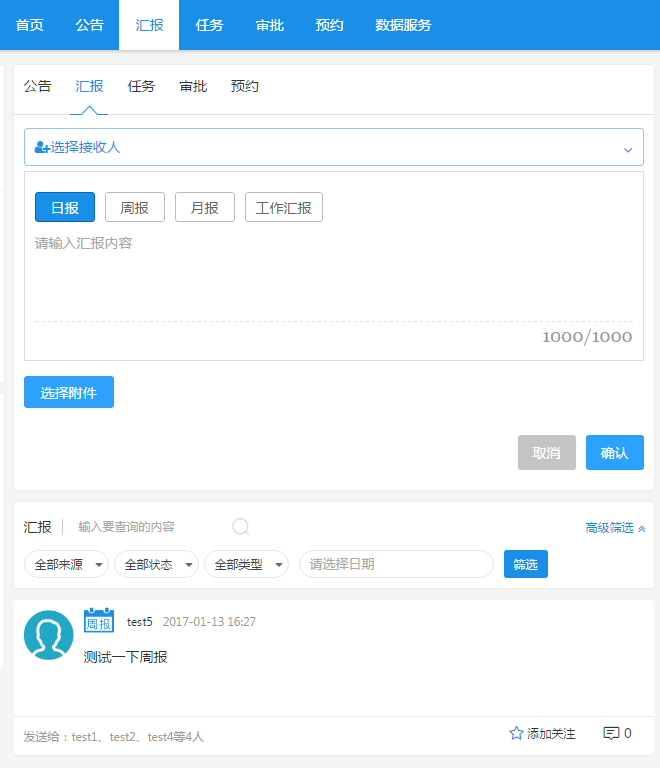This screenshot has height=768, width=660.
Task: Click test5's user avatar
Action: (x=48, y=635)
